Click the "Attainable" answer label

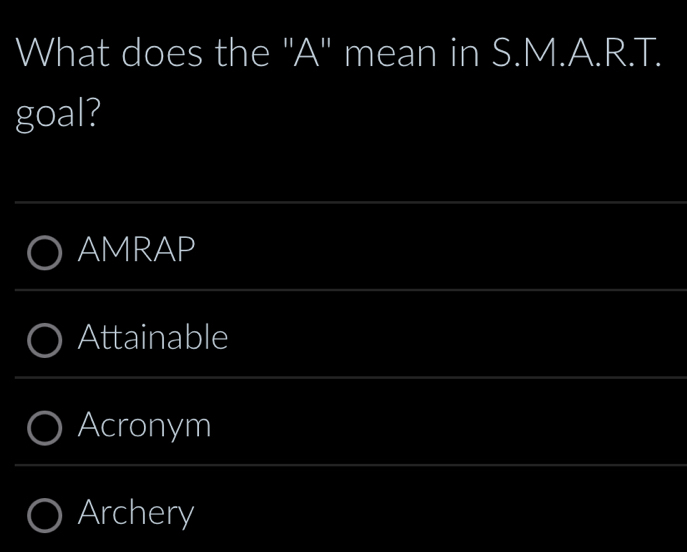coord(153,338)
